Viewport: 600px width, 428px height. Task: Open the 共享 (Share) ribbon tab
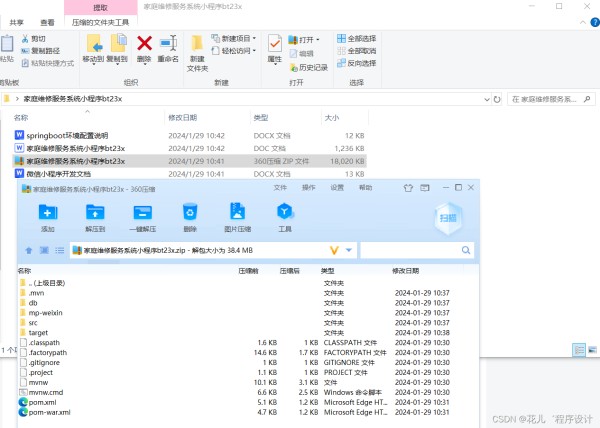[x=16, y=23]
